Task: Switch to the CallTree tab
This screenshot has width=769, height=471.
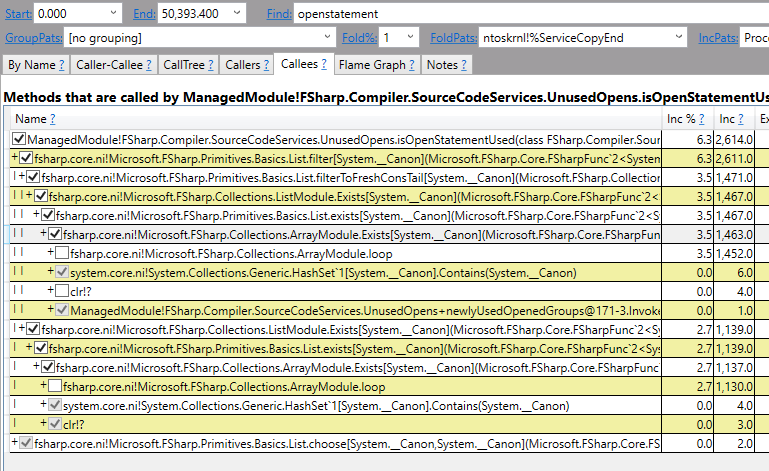Action: pyautogui.click(x=188, y=65)
